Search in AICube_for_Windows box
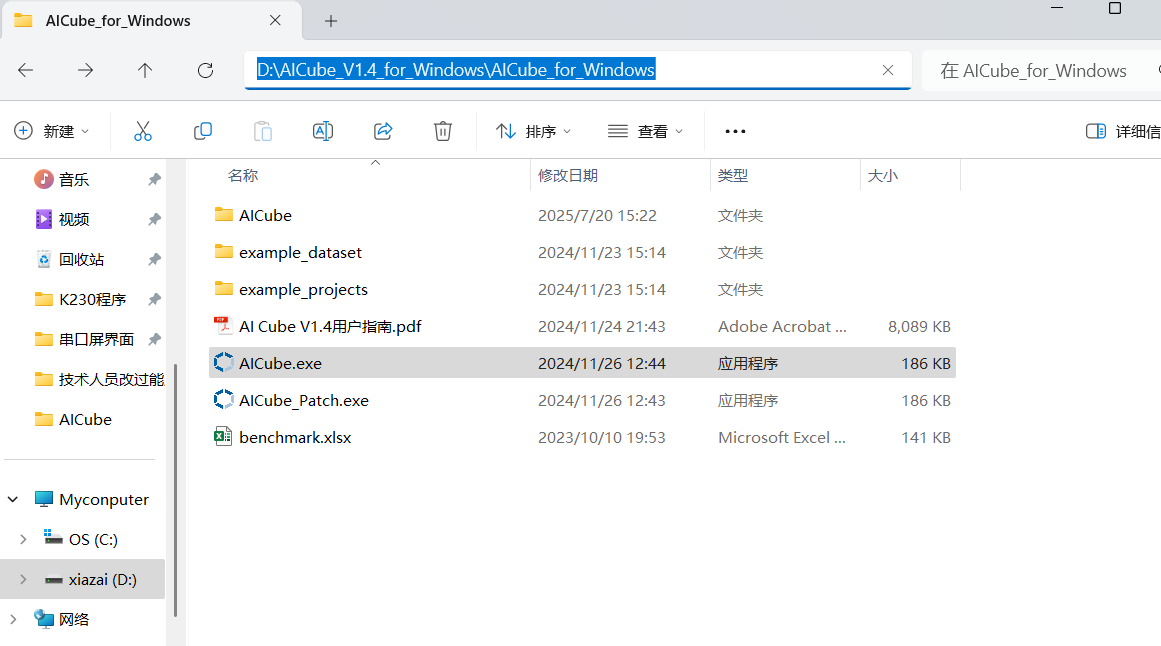 tap(1040, 70)
